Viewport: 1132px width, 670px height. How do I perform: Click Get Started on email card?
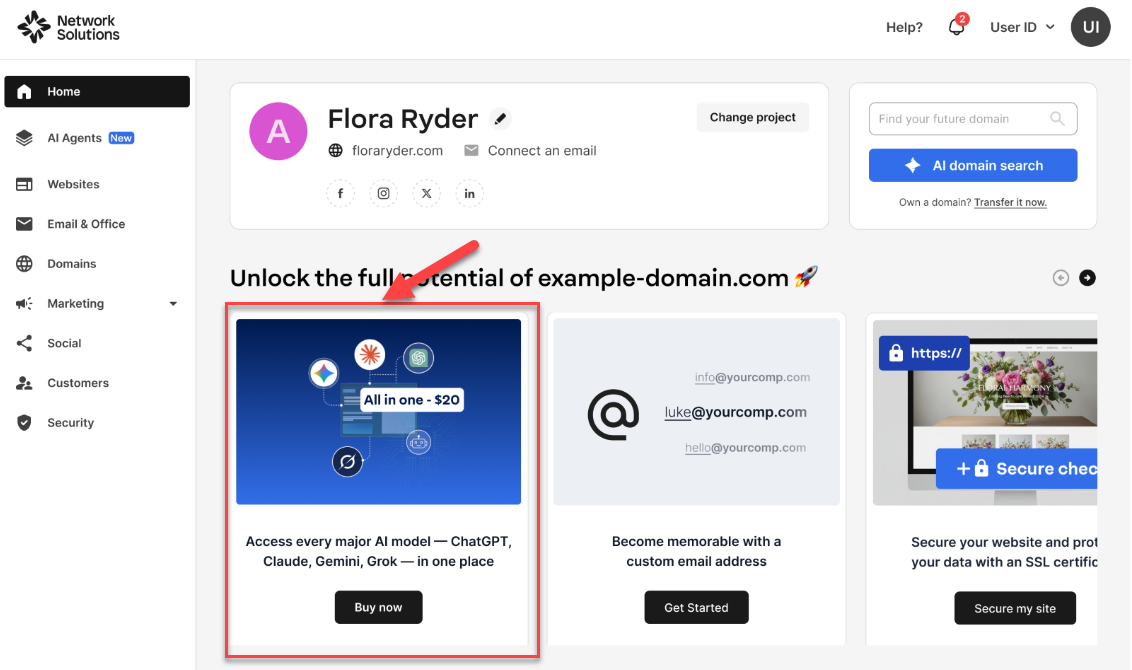coord(696,607)
